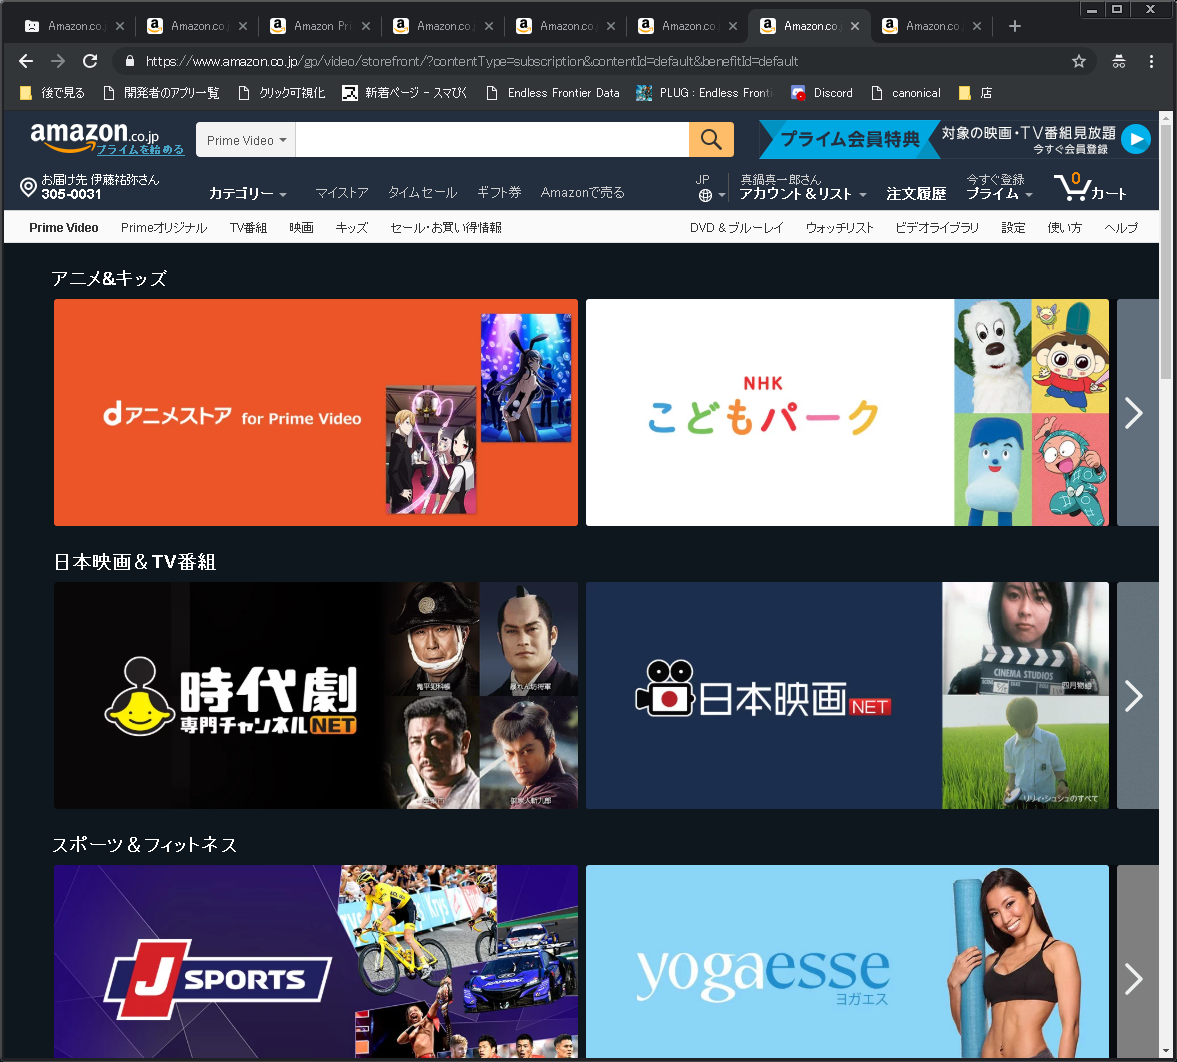Open Endless Frontier Data bookmark
The image size is (1177, 1062).
pyautogui.click(x=553, y=93)
